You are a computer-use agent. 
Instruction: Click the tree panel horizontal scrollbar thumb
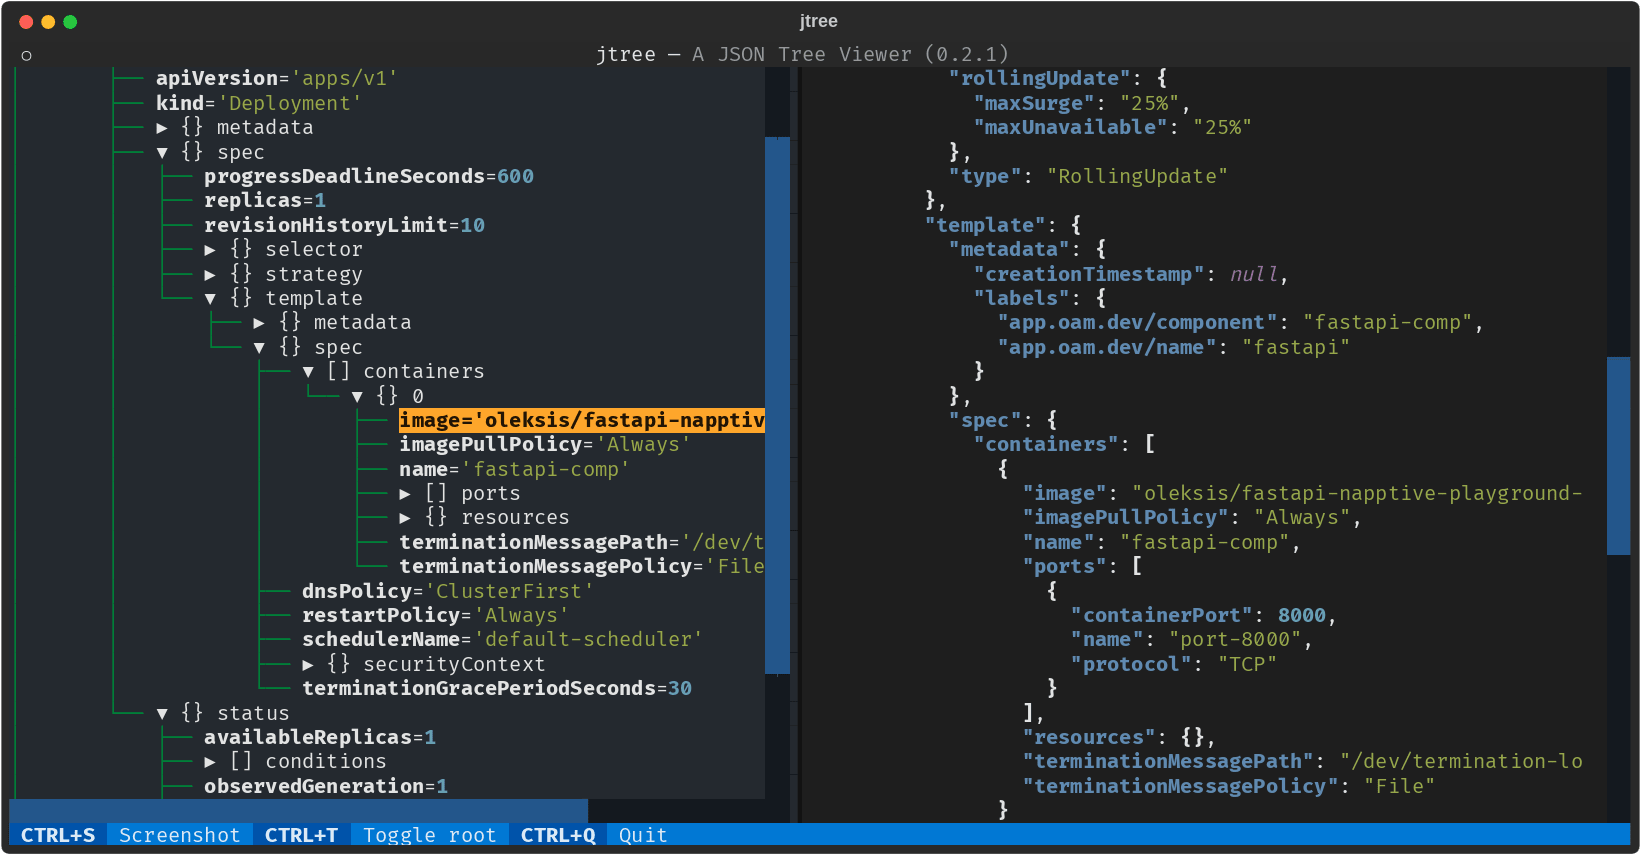point(299,811)
